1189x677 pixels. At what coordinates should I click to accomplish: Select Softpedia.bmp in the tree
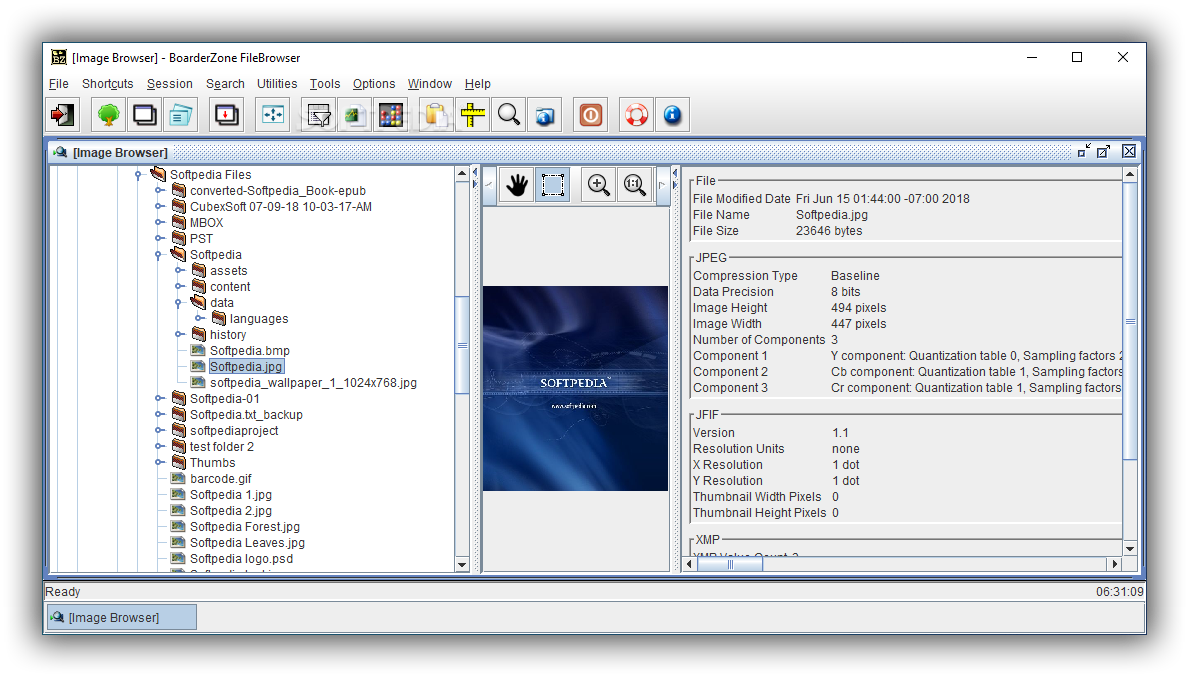coord(249,350)
